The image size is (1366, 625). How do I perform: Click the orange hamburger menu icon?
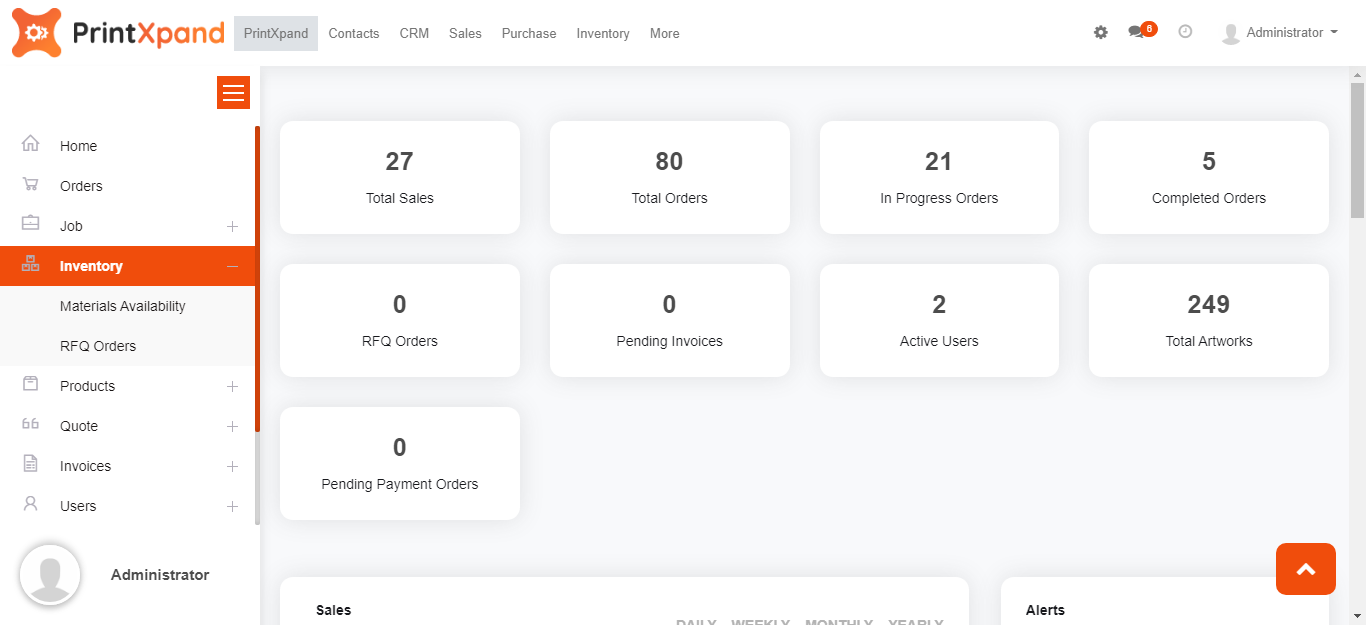[233, 93]
